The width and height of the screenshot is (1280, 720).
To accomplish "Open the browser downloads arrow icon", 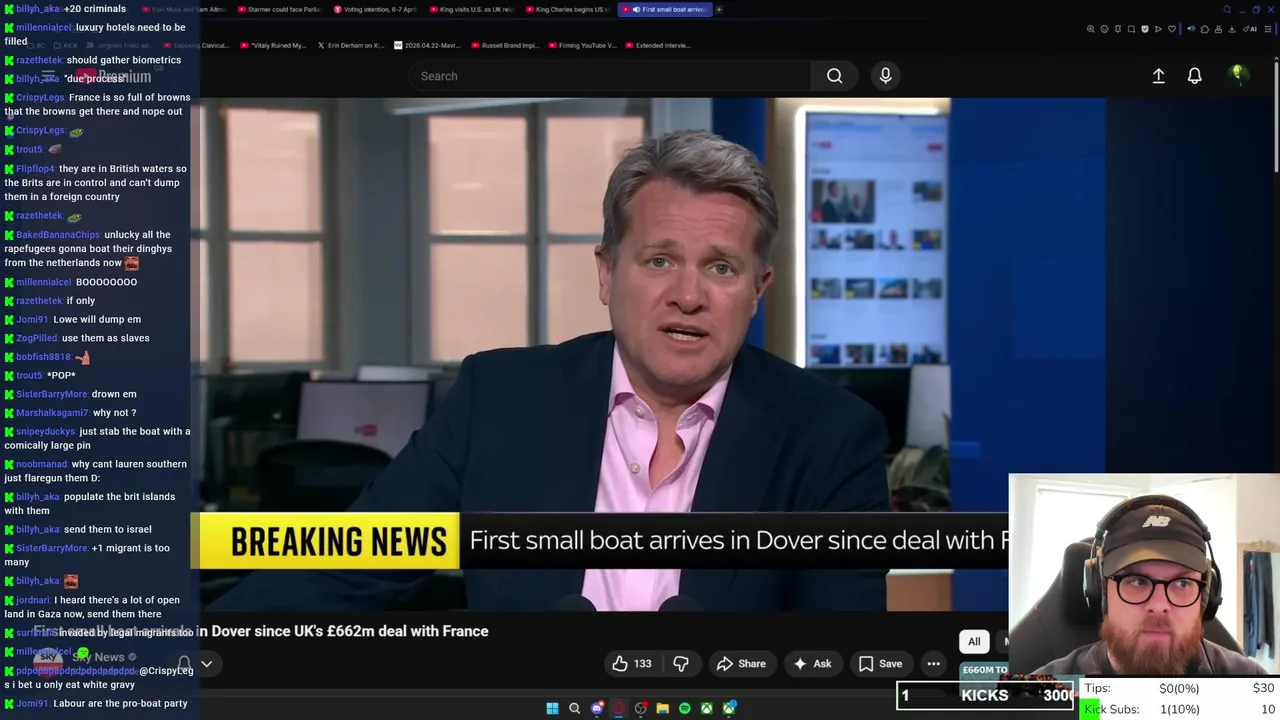I will [x=1231, y=29].
